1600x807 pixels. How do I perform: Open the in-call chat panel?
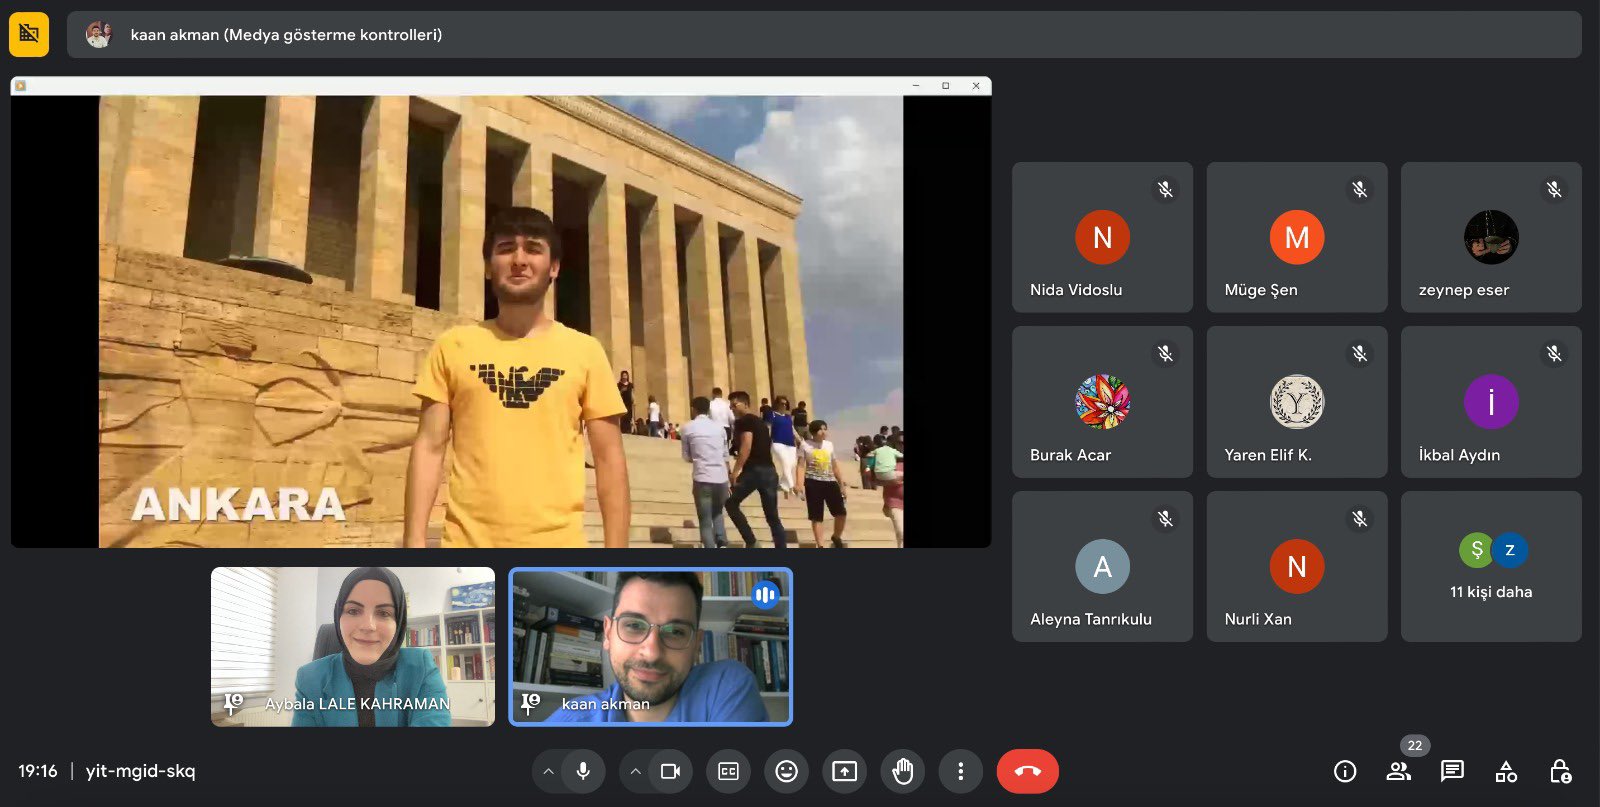[1452, 771]
